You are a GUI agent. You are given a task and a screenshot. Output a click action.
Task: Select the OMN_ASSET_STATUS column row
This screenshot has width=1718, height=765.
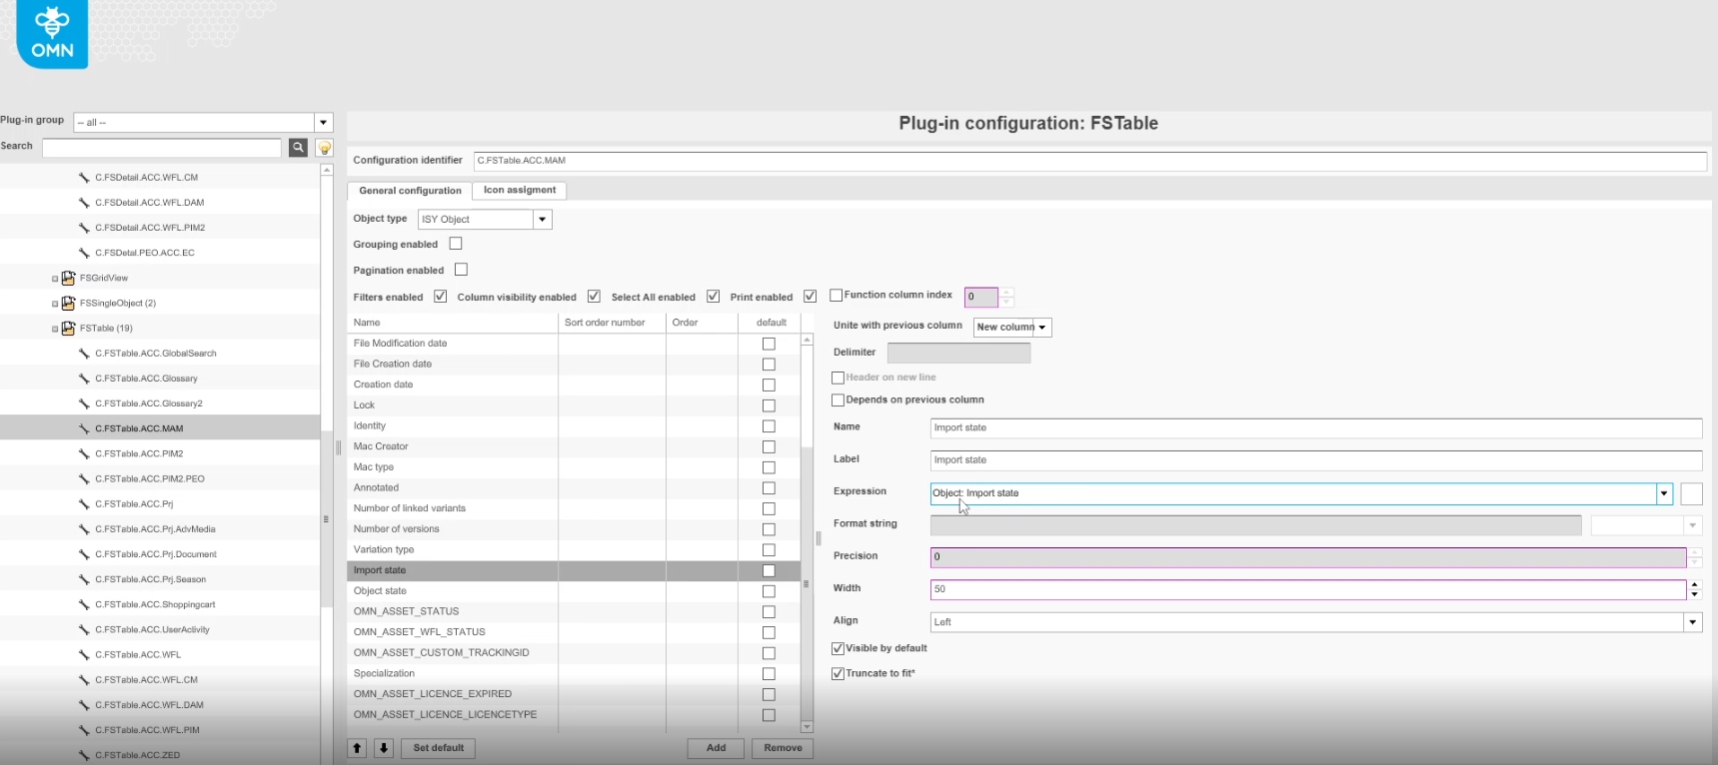(573, 612)
